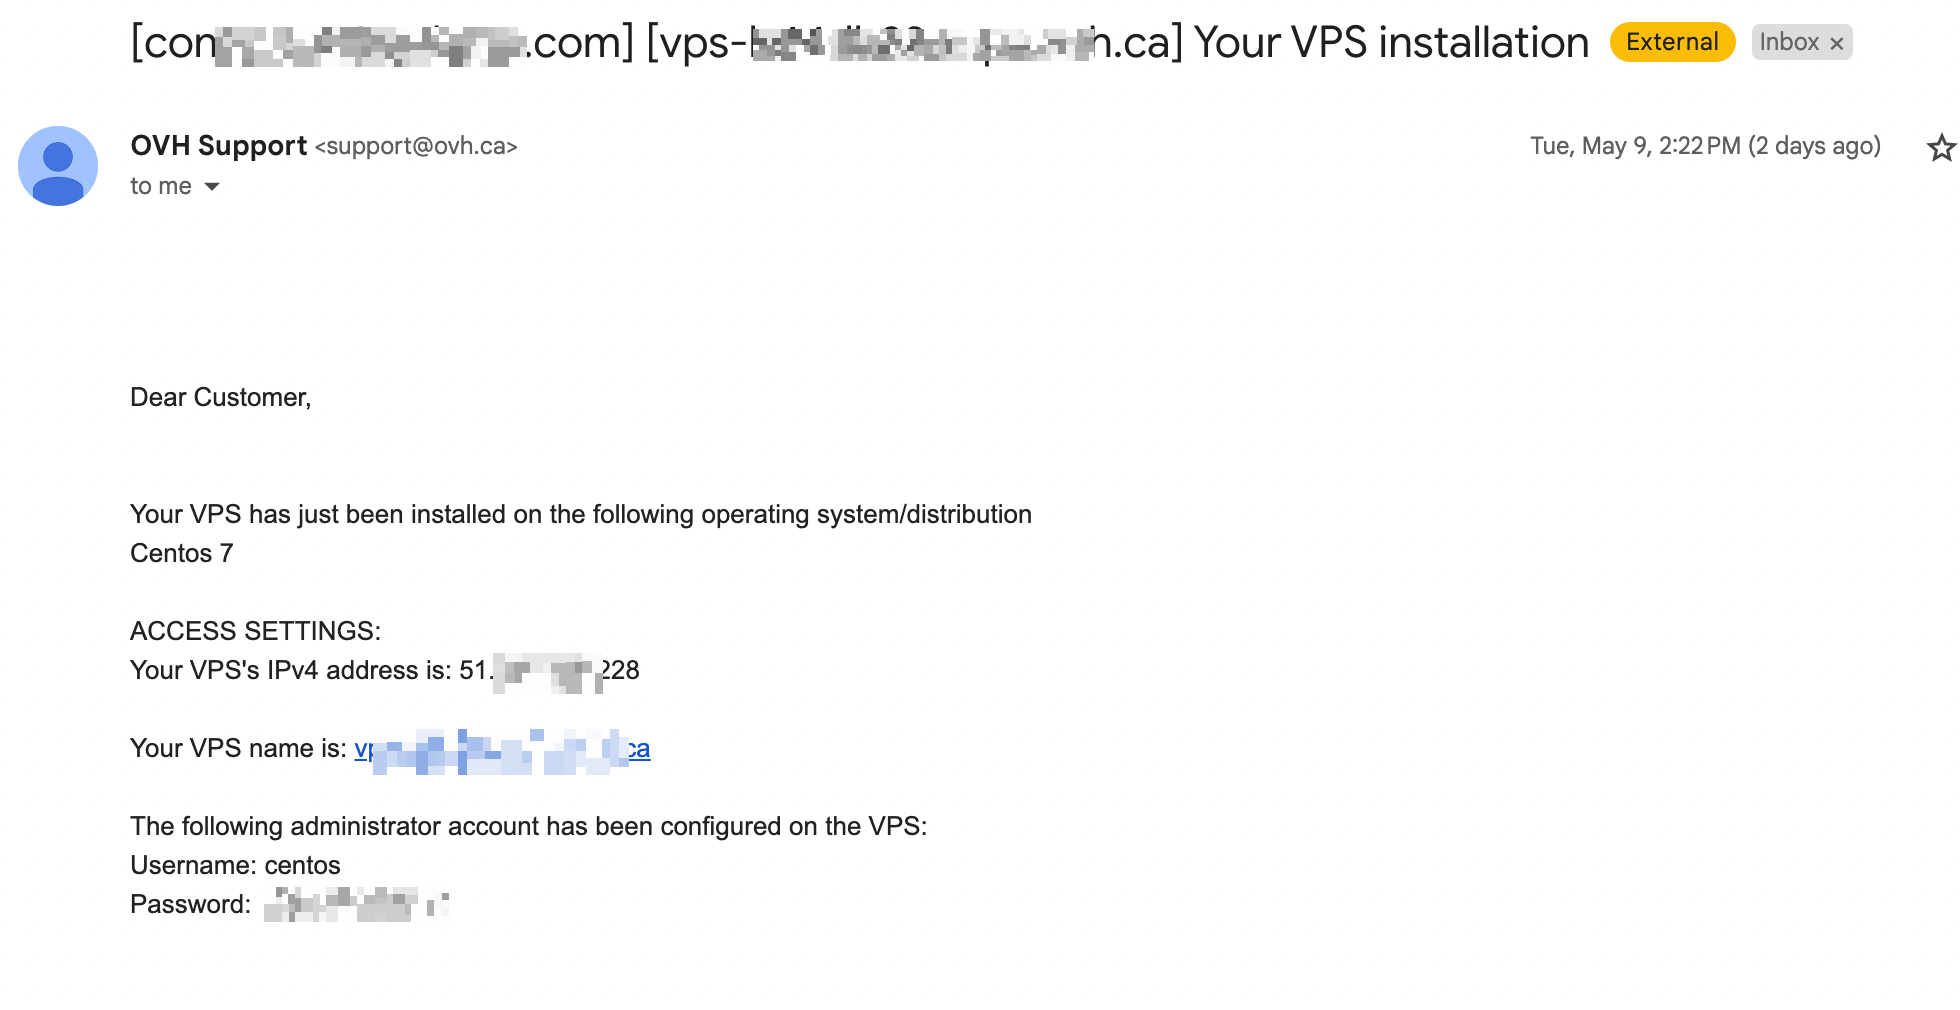Viewport: 1960px width, 1010px height.
Task: Star this OVH Support email
Action: (x=1941, y=147)
